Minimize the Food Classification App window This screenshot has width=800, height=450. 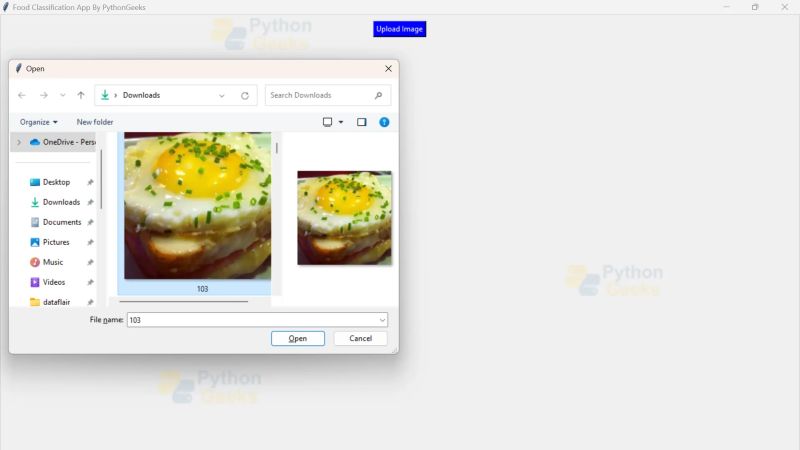coord(727,7)
